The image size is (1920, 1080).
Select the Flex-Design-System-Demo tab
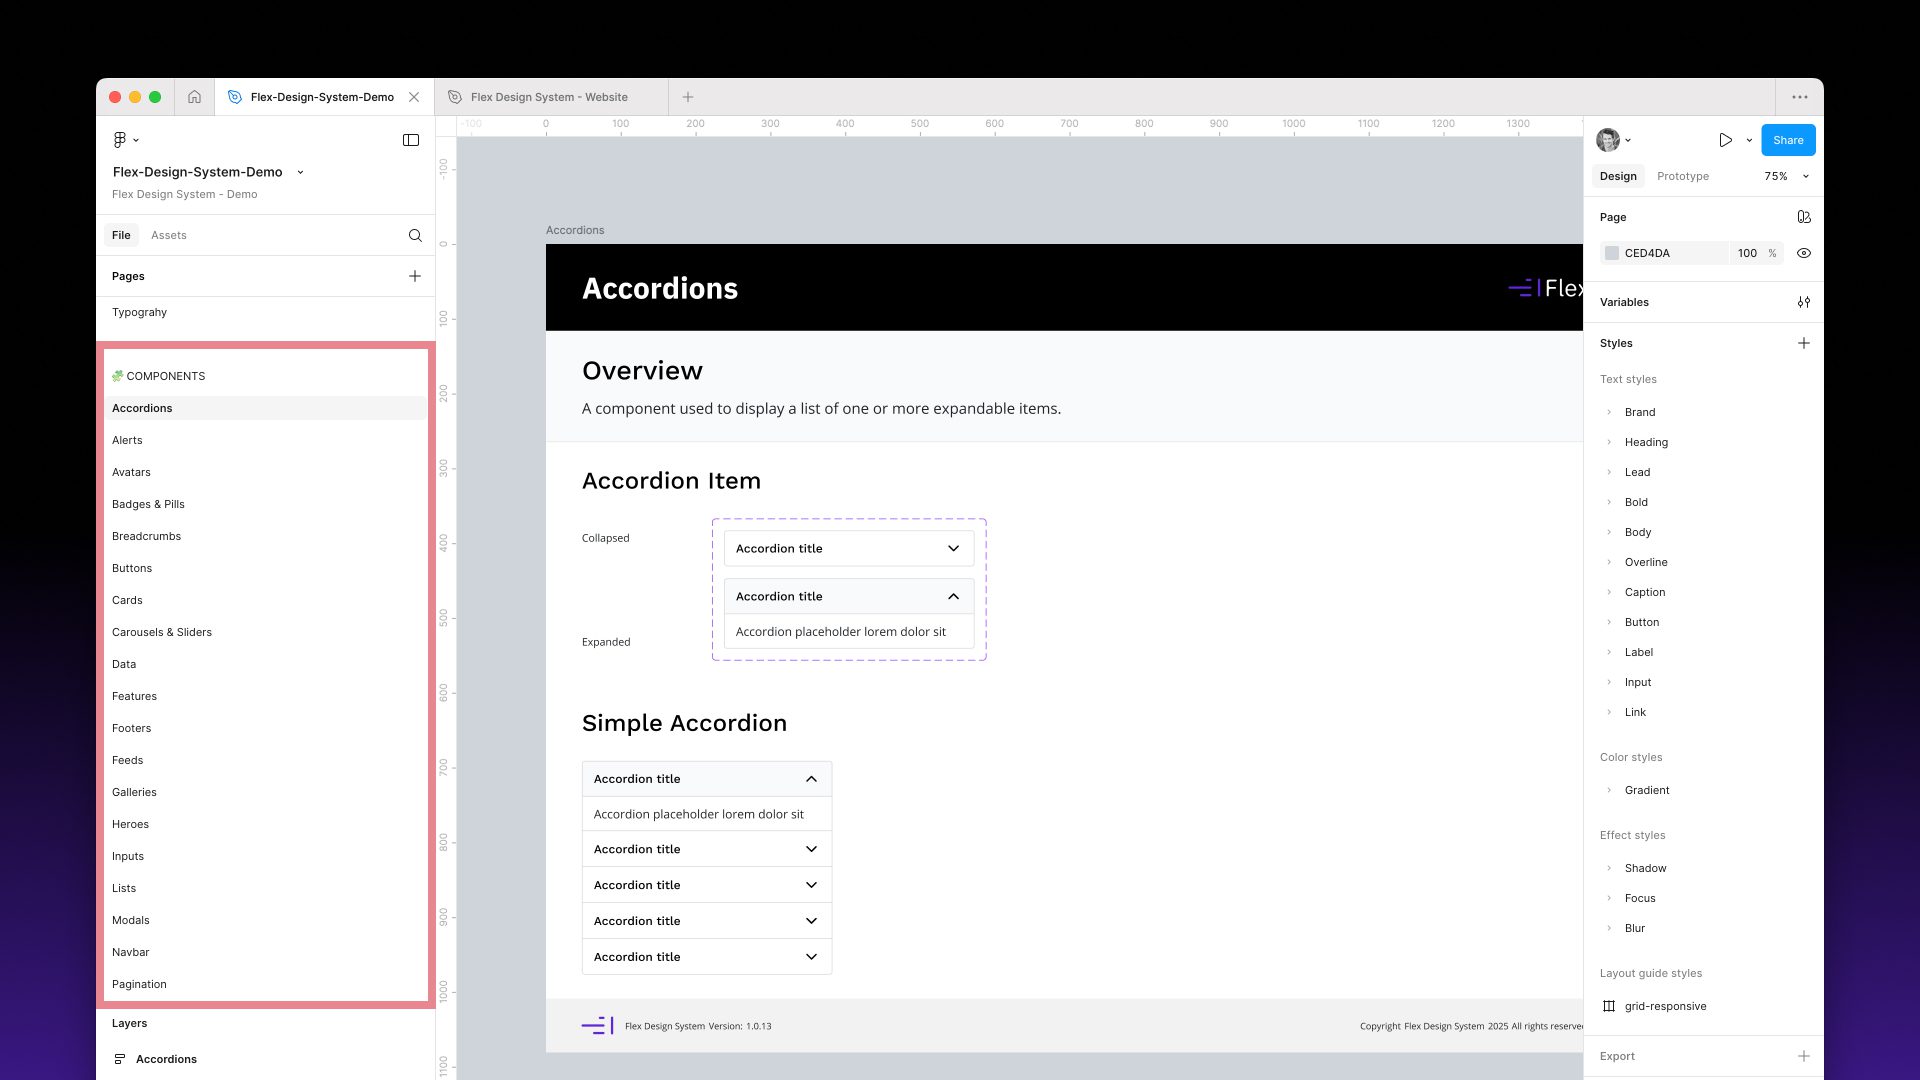tap(322, 97)
